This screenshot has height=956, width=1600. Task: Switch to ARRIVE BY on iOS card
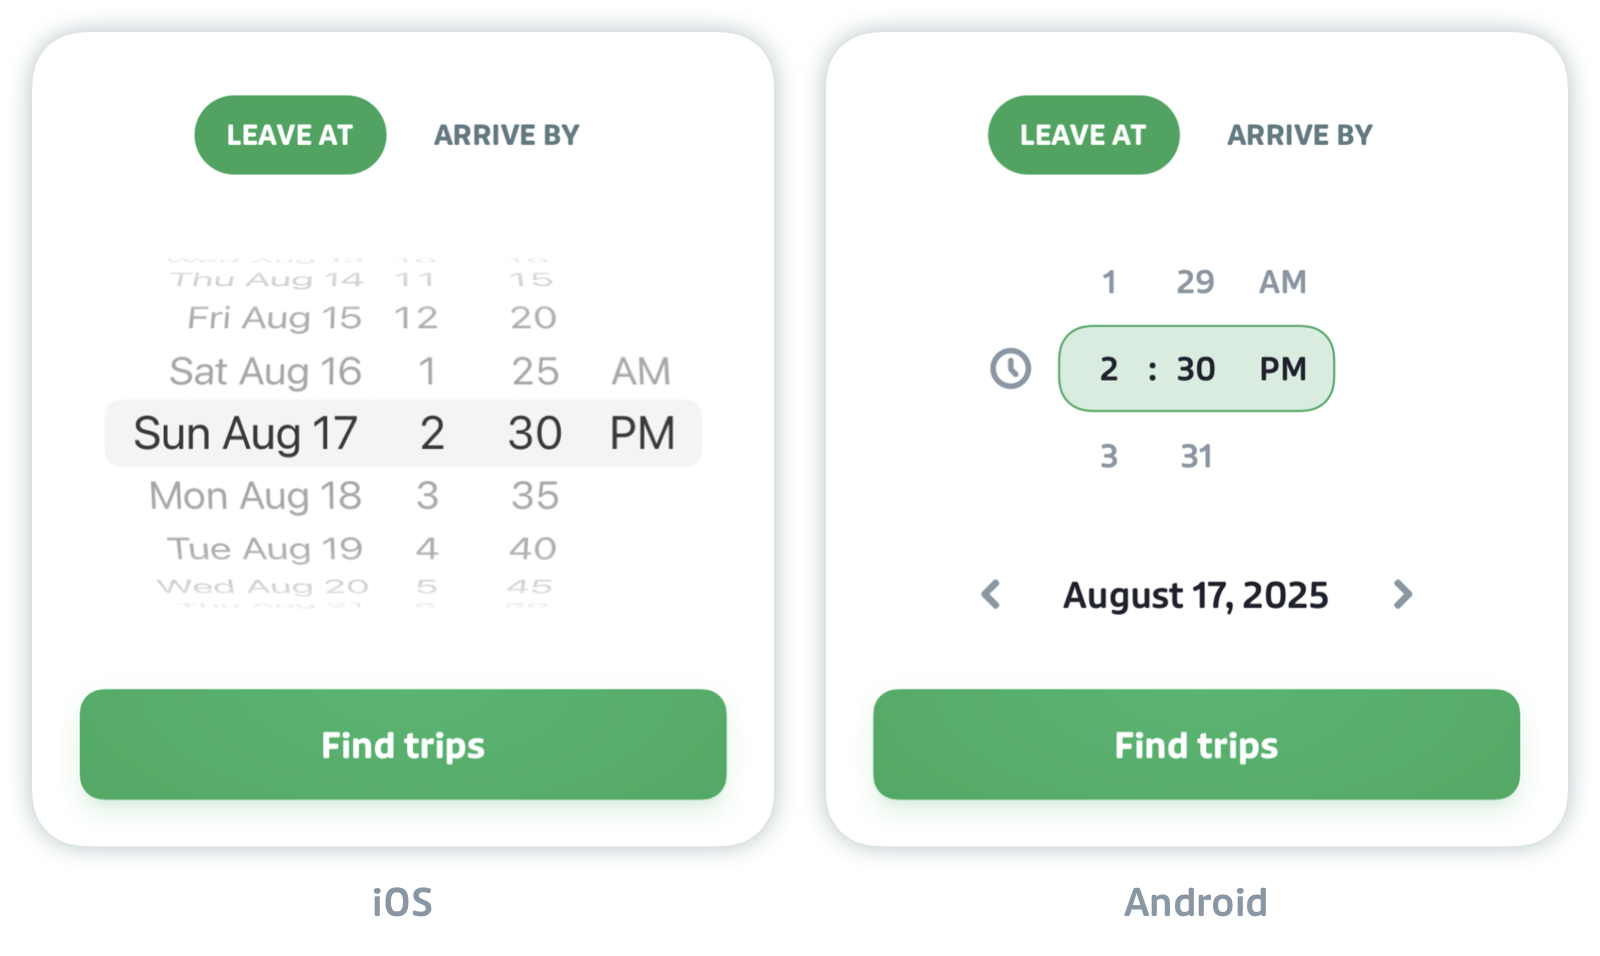[x=506, y=135]
